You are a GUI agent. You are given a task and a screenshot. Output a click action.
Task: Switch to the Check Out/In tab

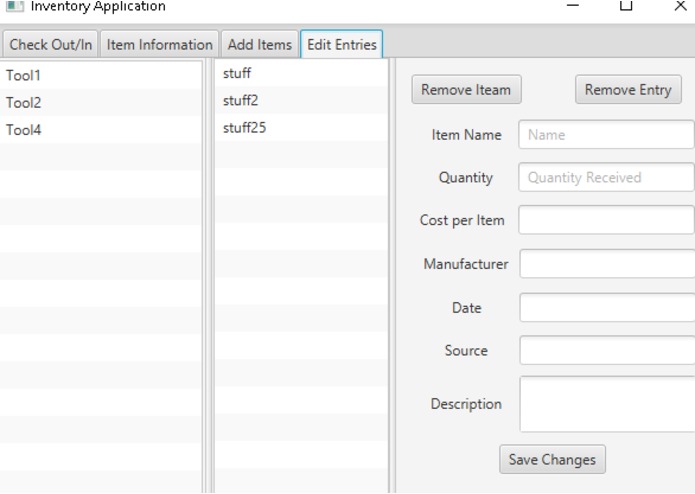pos(50,44)
